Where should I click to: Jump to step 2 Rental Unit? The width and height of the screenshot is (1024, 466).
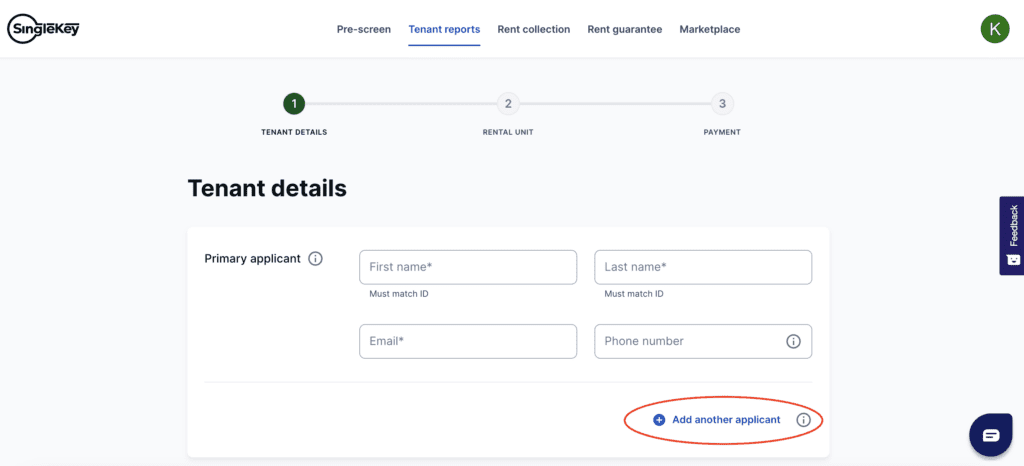(x=508, y=104)
